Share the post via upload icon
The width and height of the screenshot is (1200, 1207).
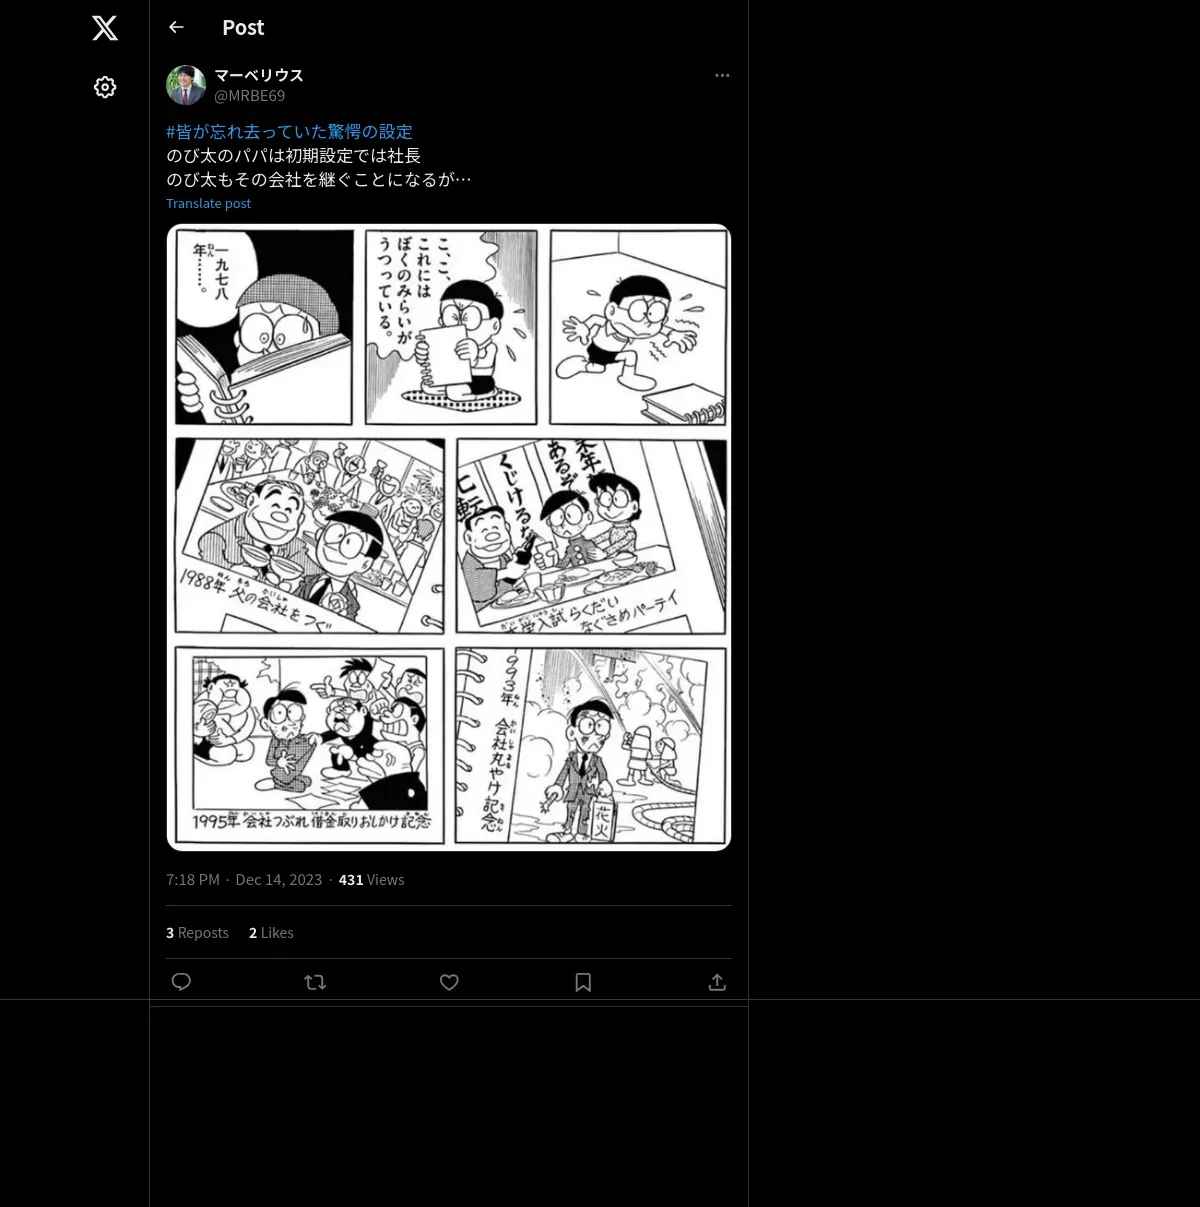coord(717,982)
